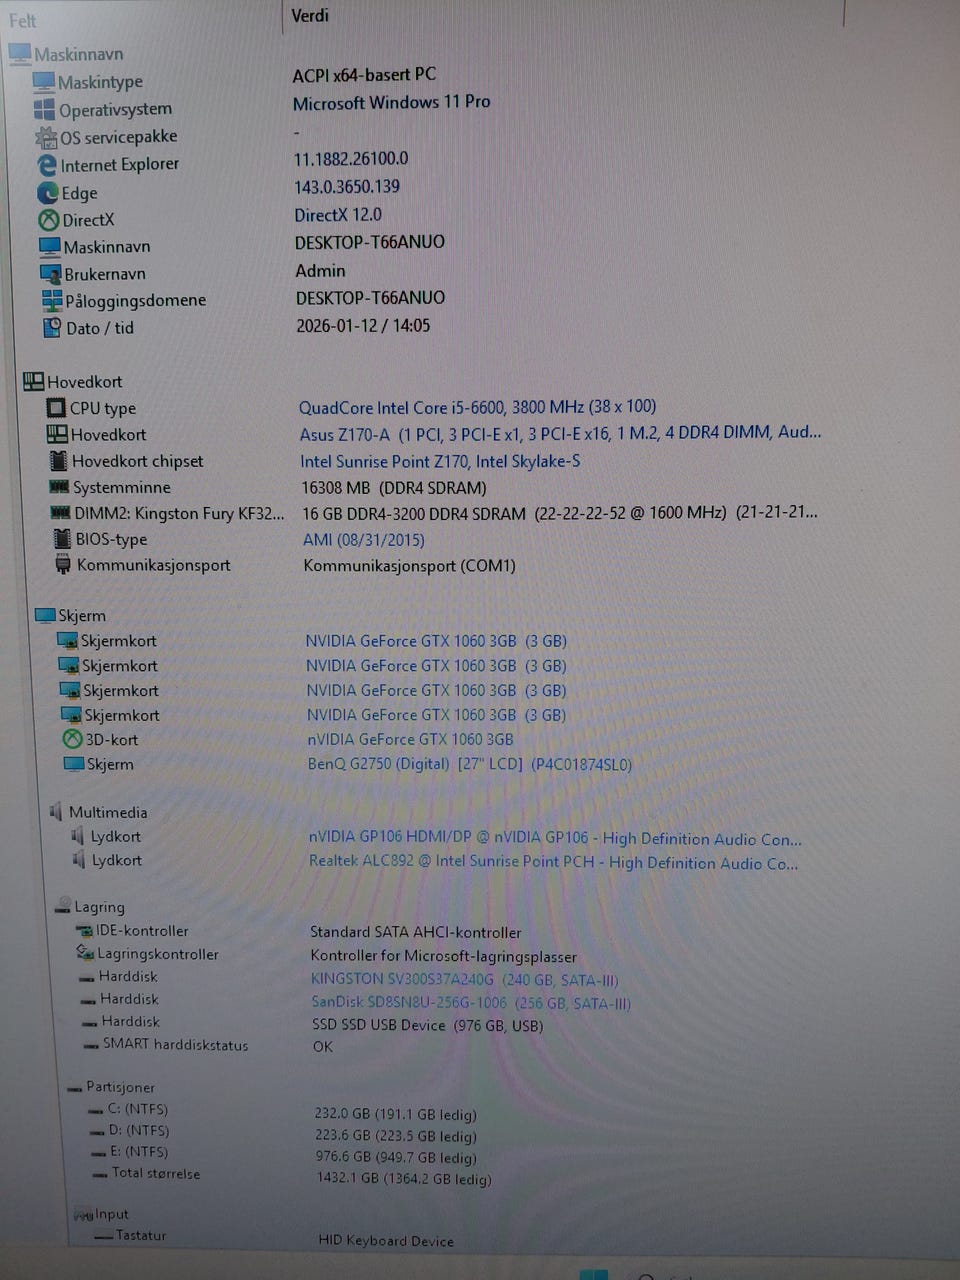
Task: Open the QuadCore Intel Core i5-6600 link
Action: [x=477, y=407]
